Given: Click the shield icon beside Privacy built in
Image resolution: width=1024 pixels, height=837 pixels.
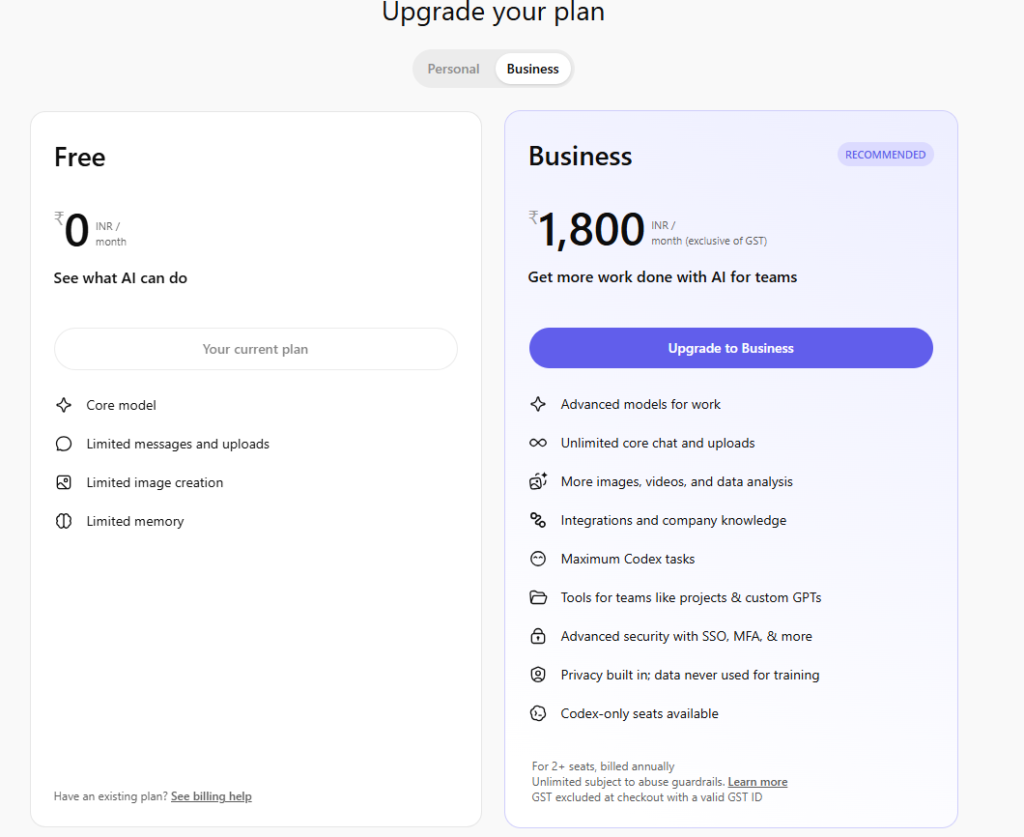Looking at the screenshot, I should click(x=538, y=675).
